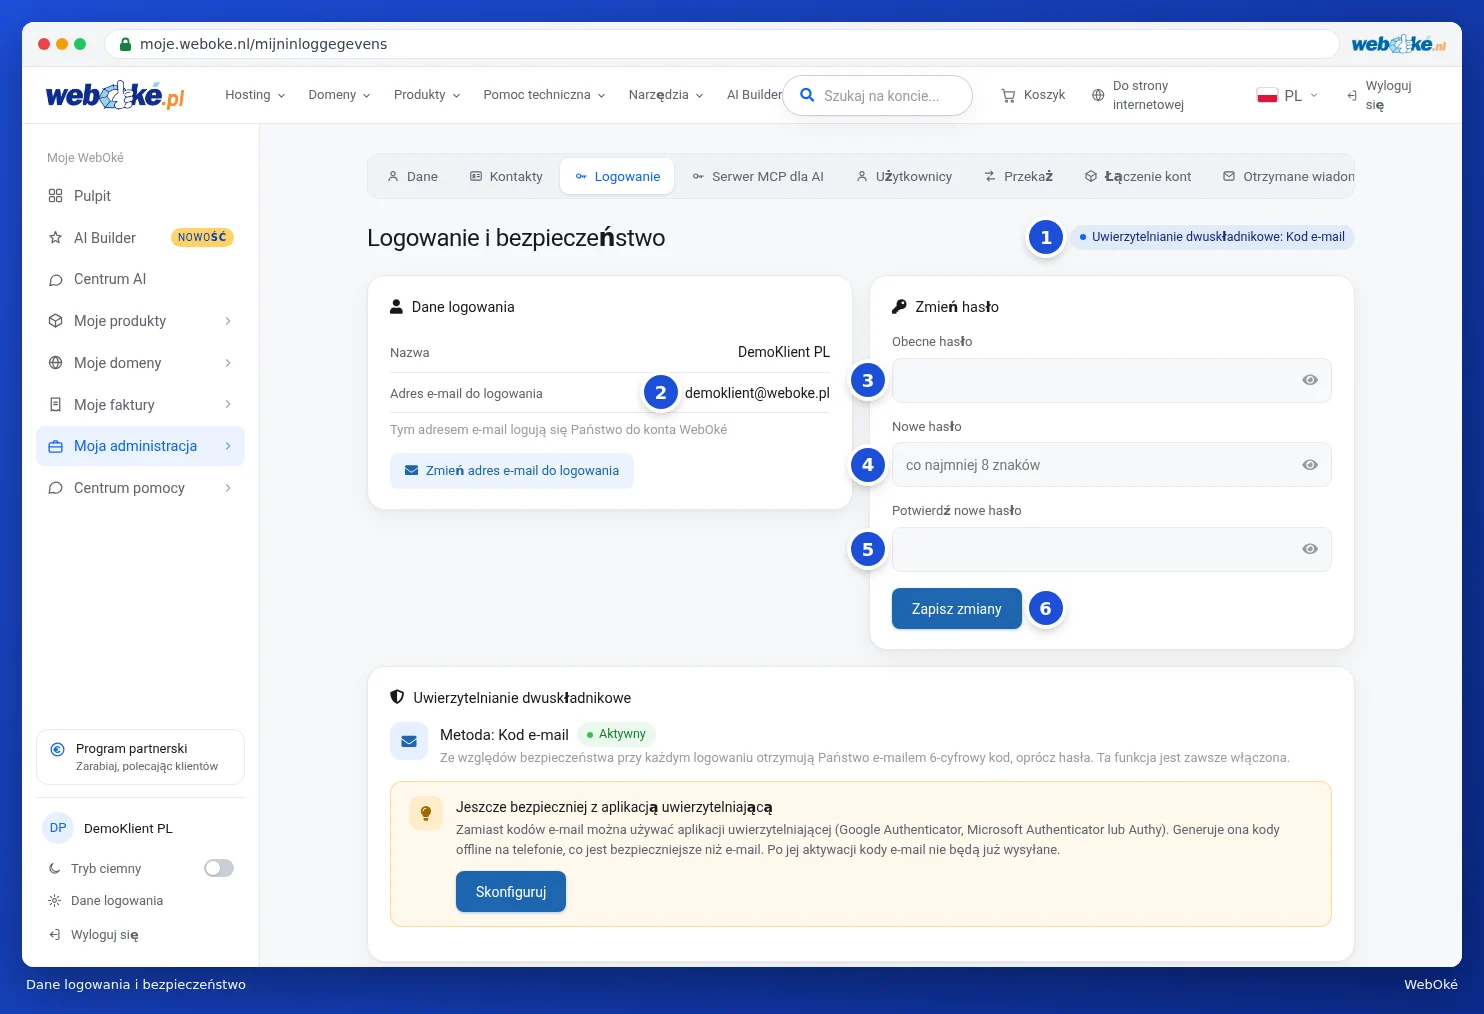This screenshot has width=1484, height=1014.
Task: Click the Zapisz zmiany button
Action: tap(957, 609)
